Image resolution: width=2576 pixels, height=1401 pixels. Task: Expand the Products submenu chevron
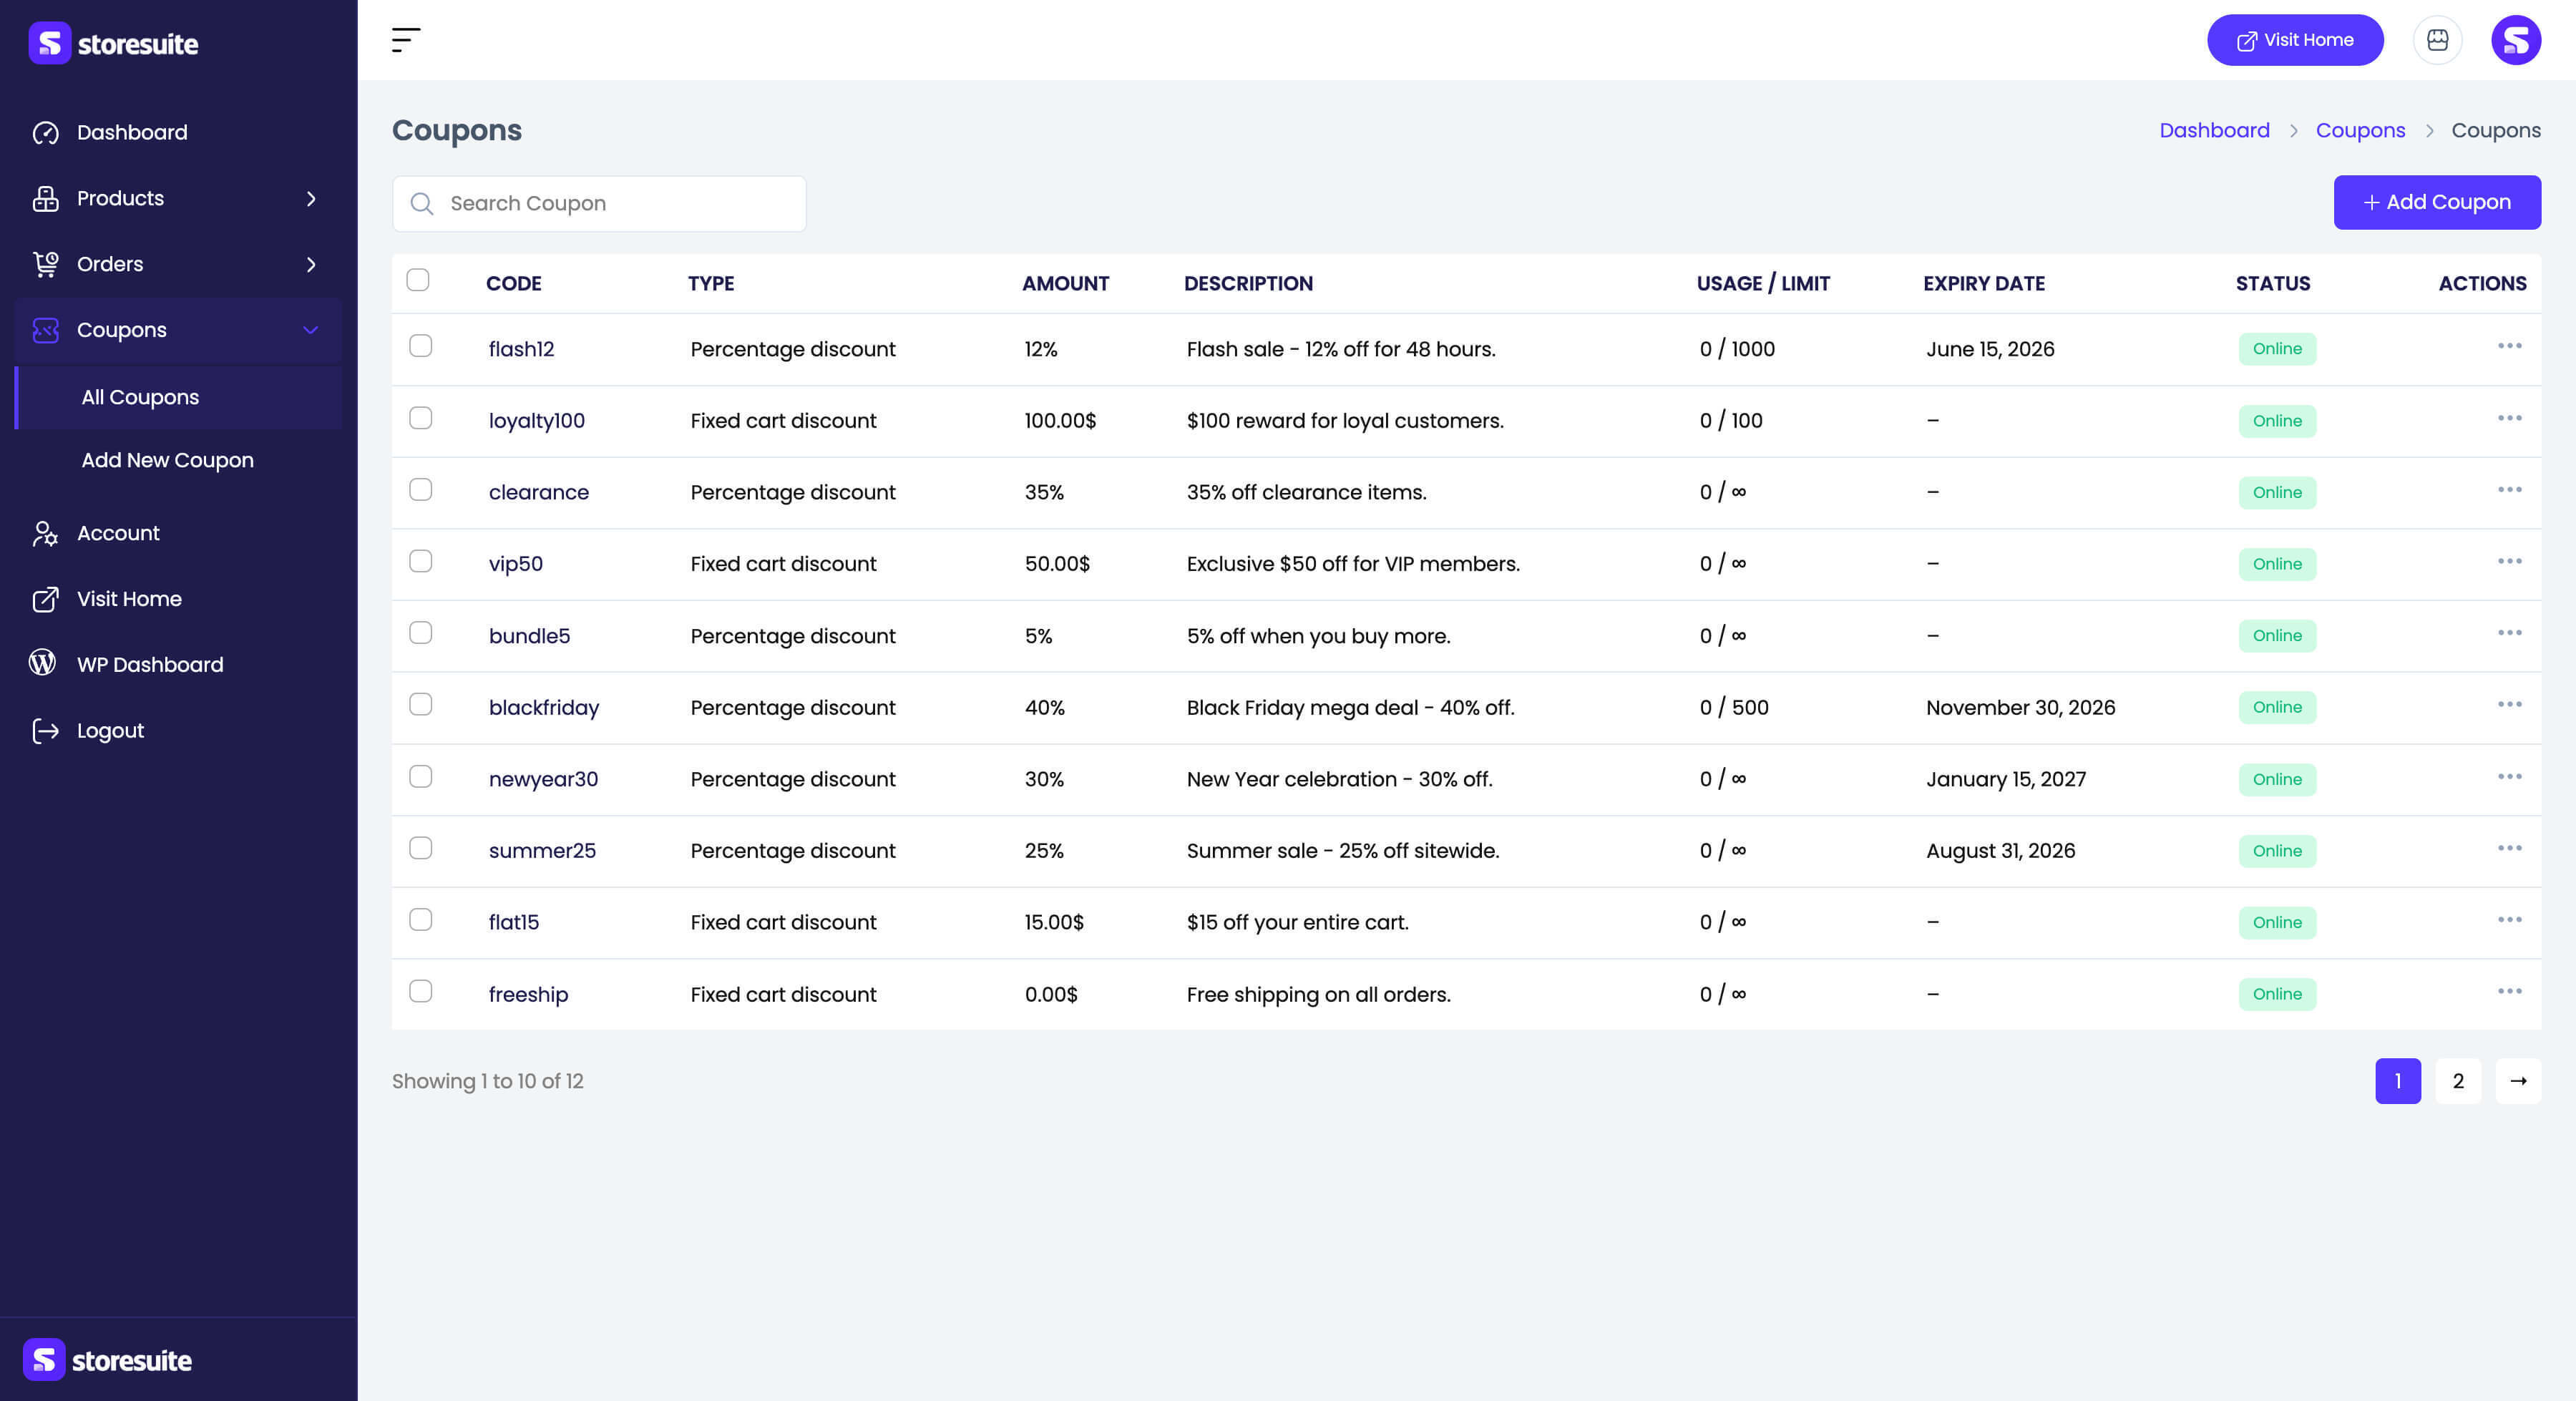click(x=311, y=199)
